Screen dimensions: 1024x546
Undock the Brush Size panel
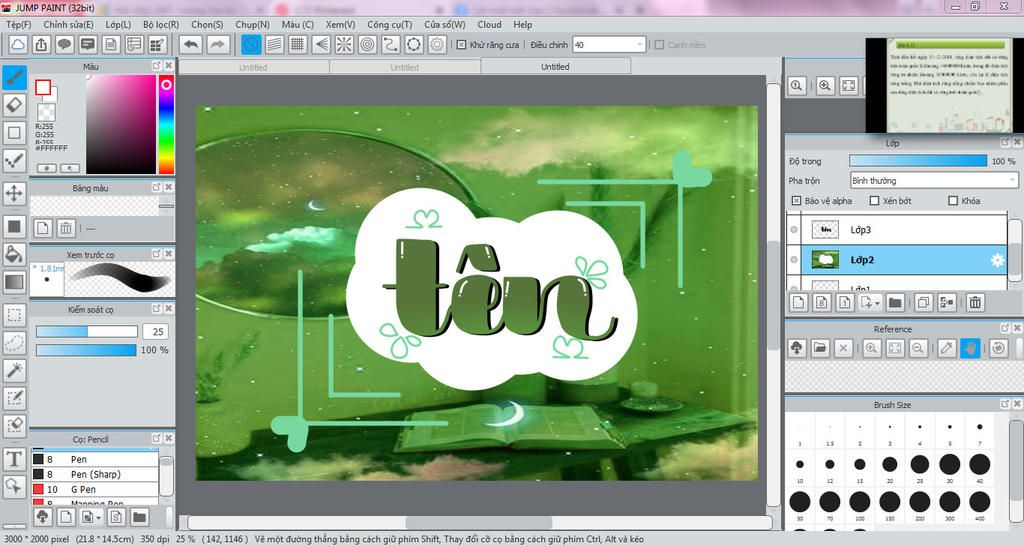1005,404
